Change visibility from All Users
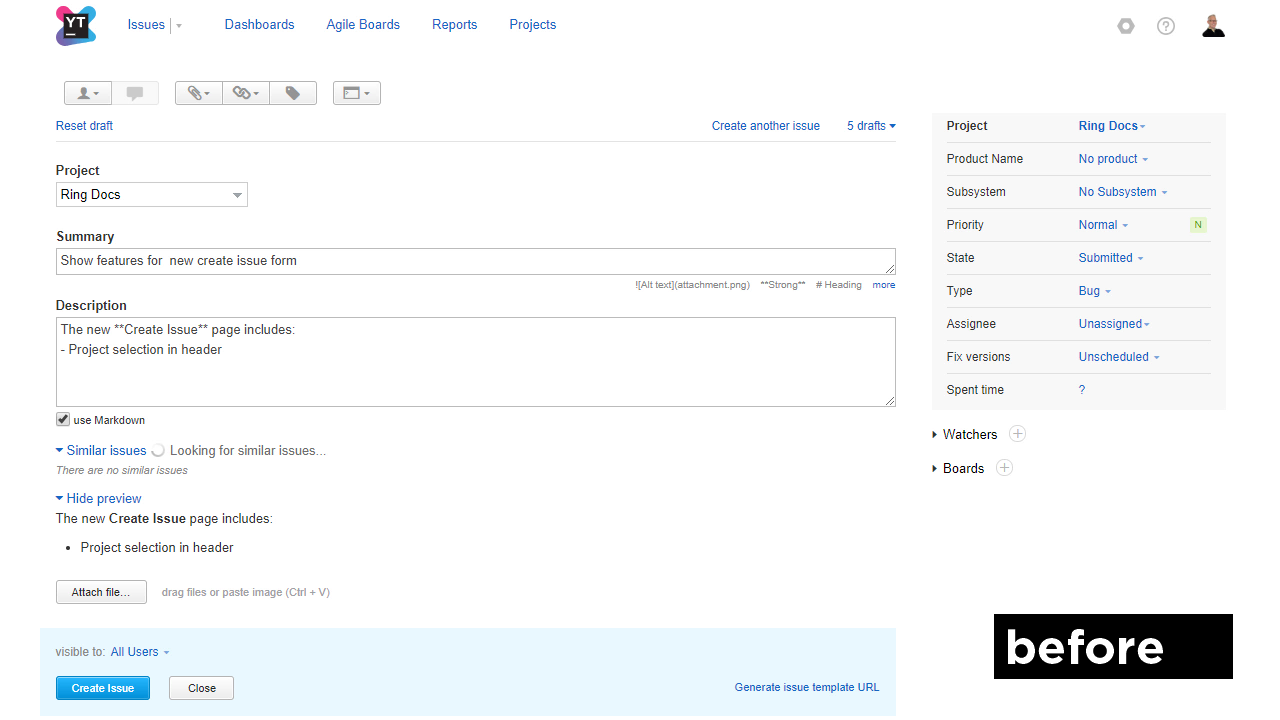 click(x=140, y=652)
